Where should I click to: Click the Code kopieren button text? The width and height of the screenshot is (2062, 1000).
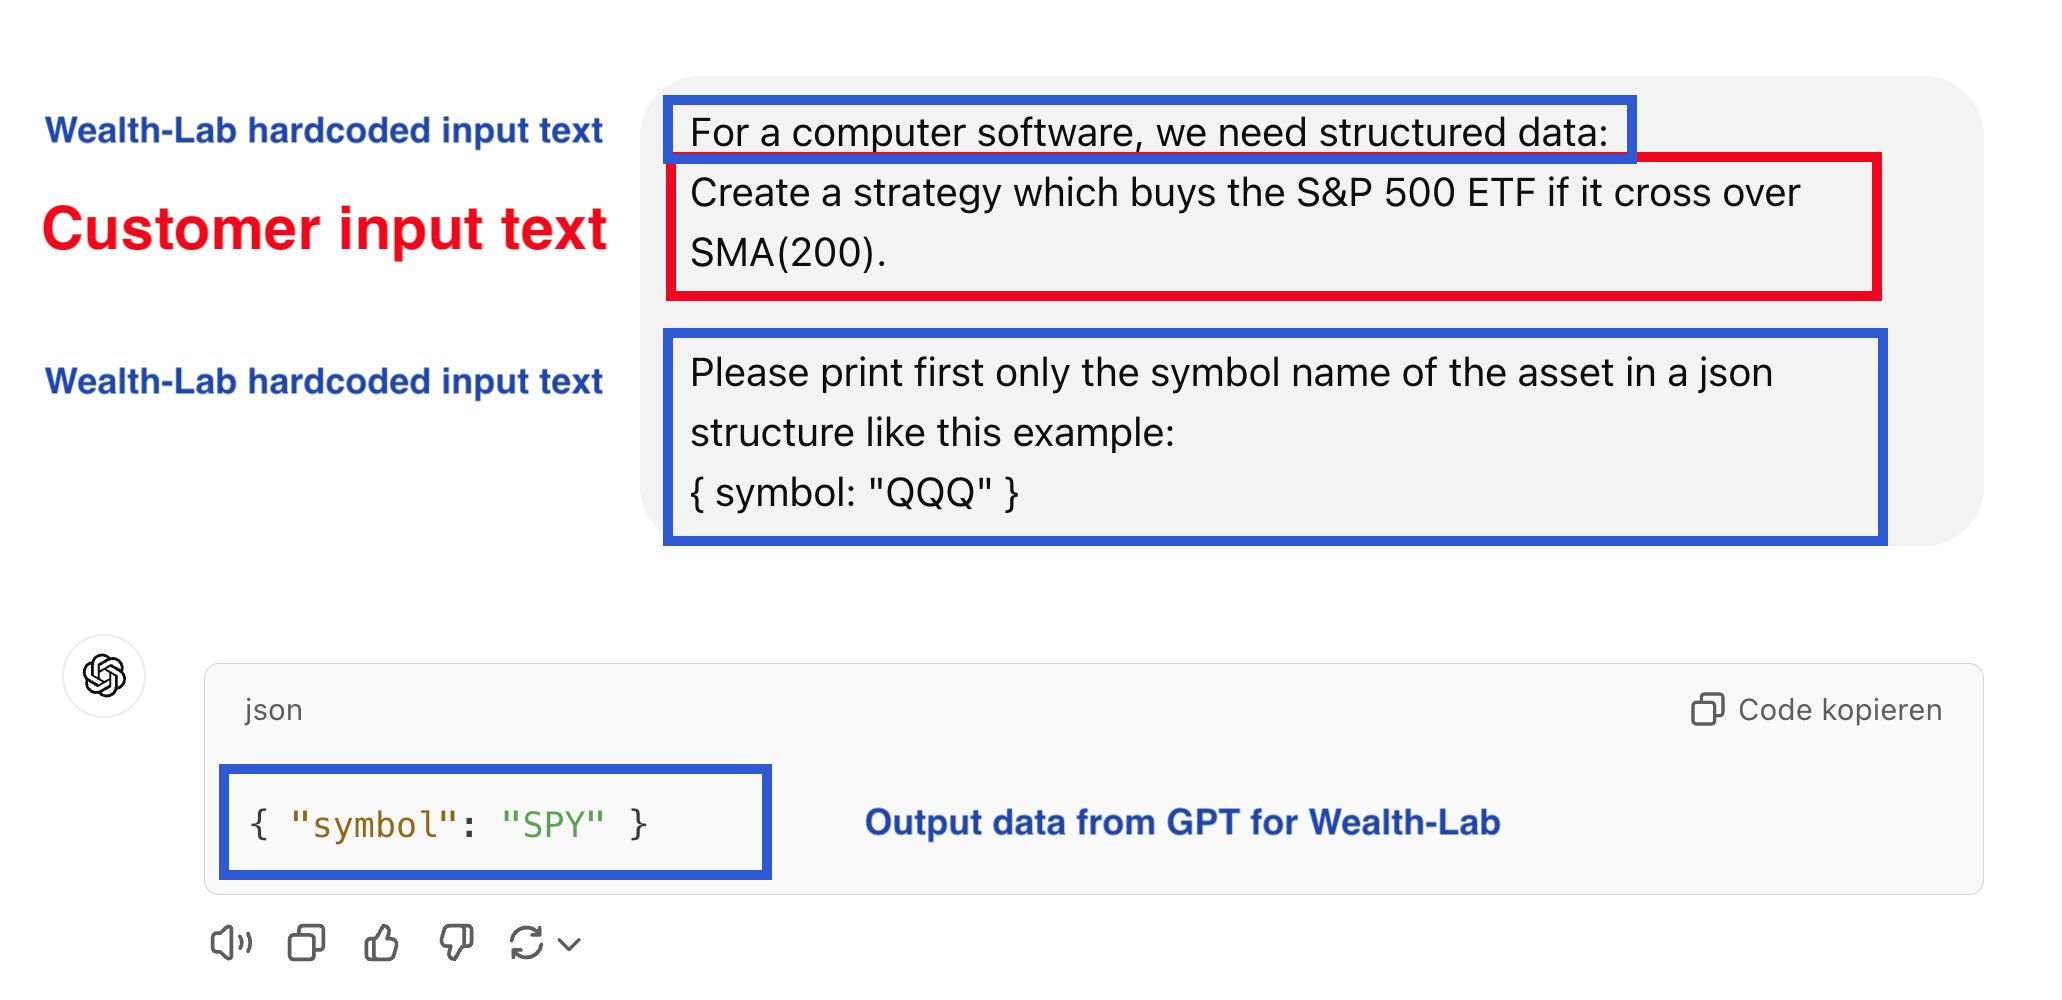coord(1839,709)
